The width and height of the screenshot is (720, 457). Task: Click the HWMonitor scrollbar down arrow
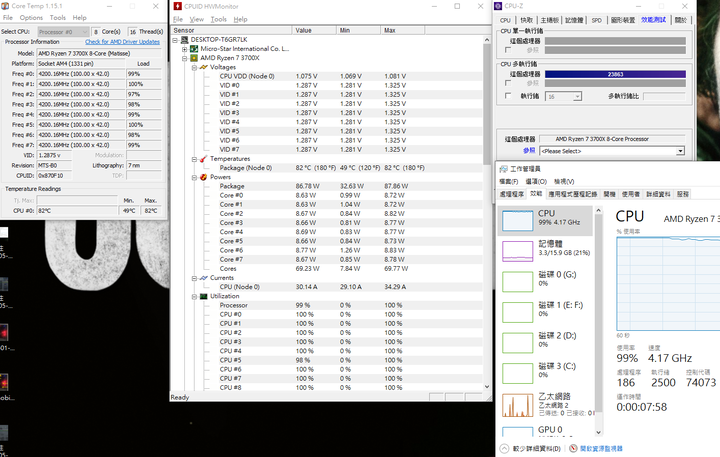tap(487, 387)
